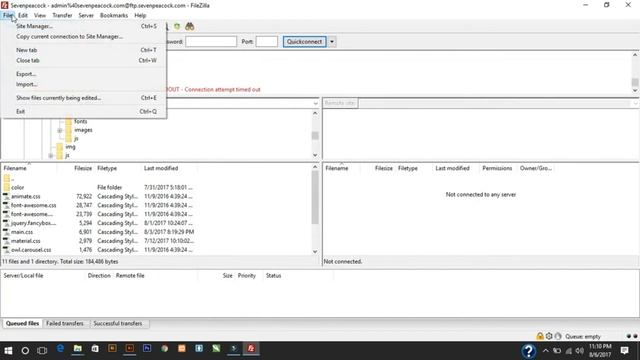The width and height of the screenshot is (640, 360).
Task: Open the Quickconnect history dropdown arrow
Action: 332,42
